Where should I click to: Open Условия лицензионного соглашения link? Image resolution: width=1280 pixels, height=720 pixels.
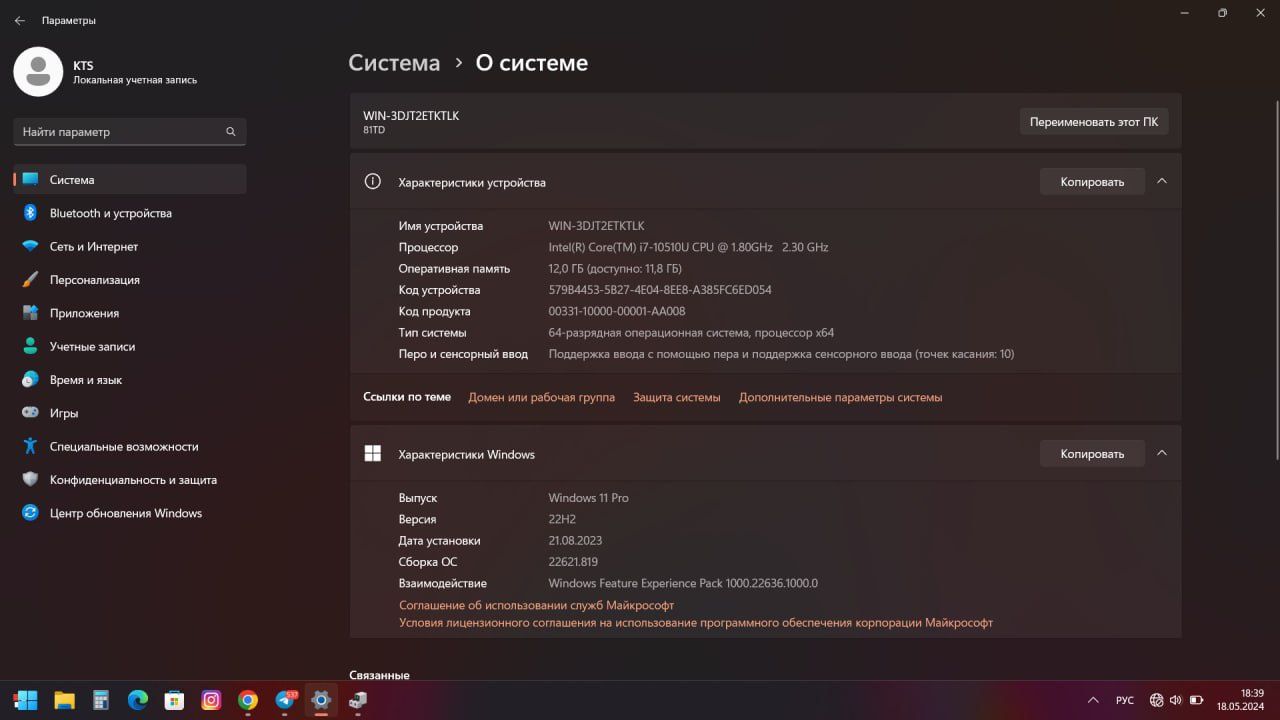[x=696, y=622]
